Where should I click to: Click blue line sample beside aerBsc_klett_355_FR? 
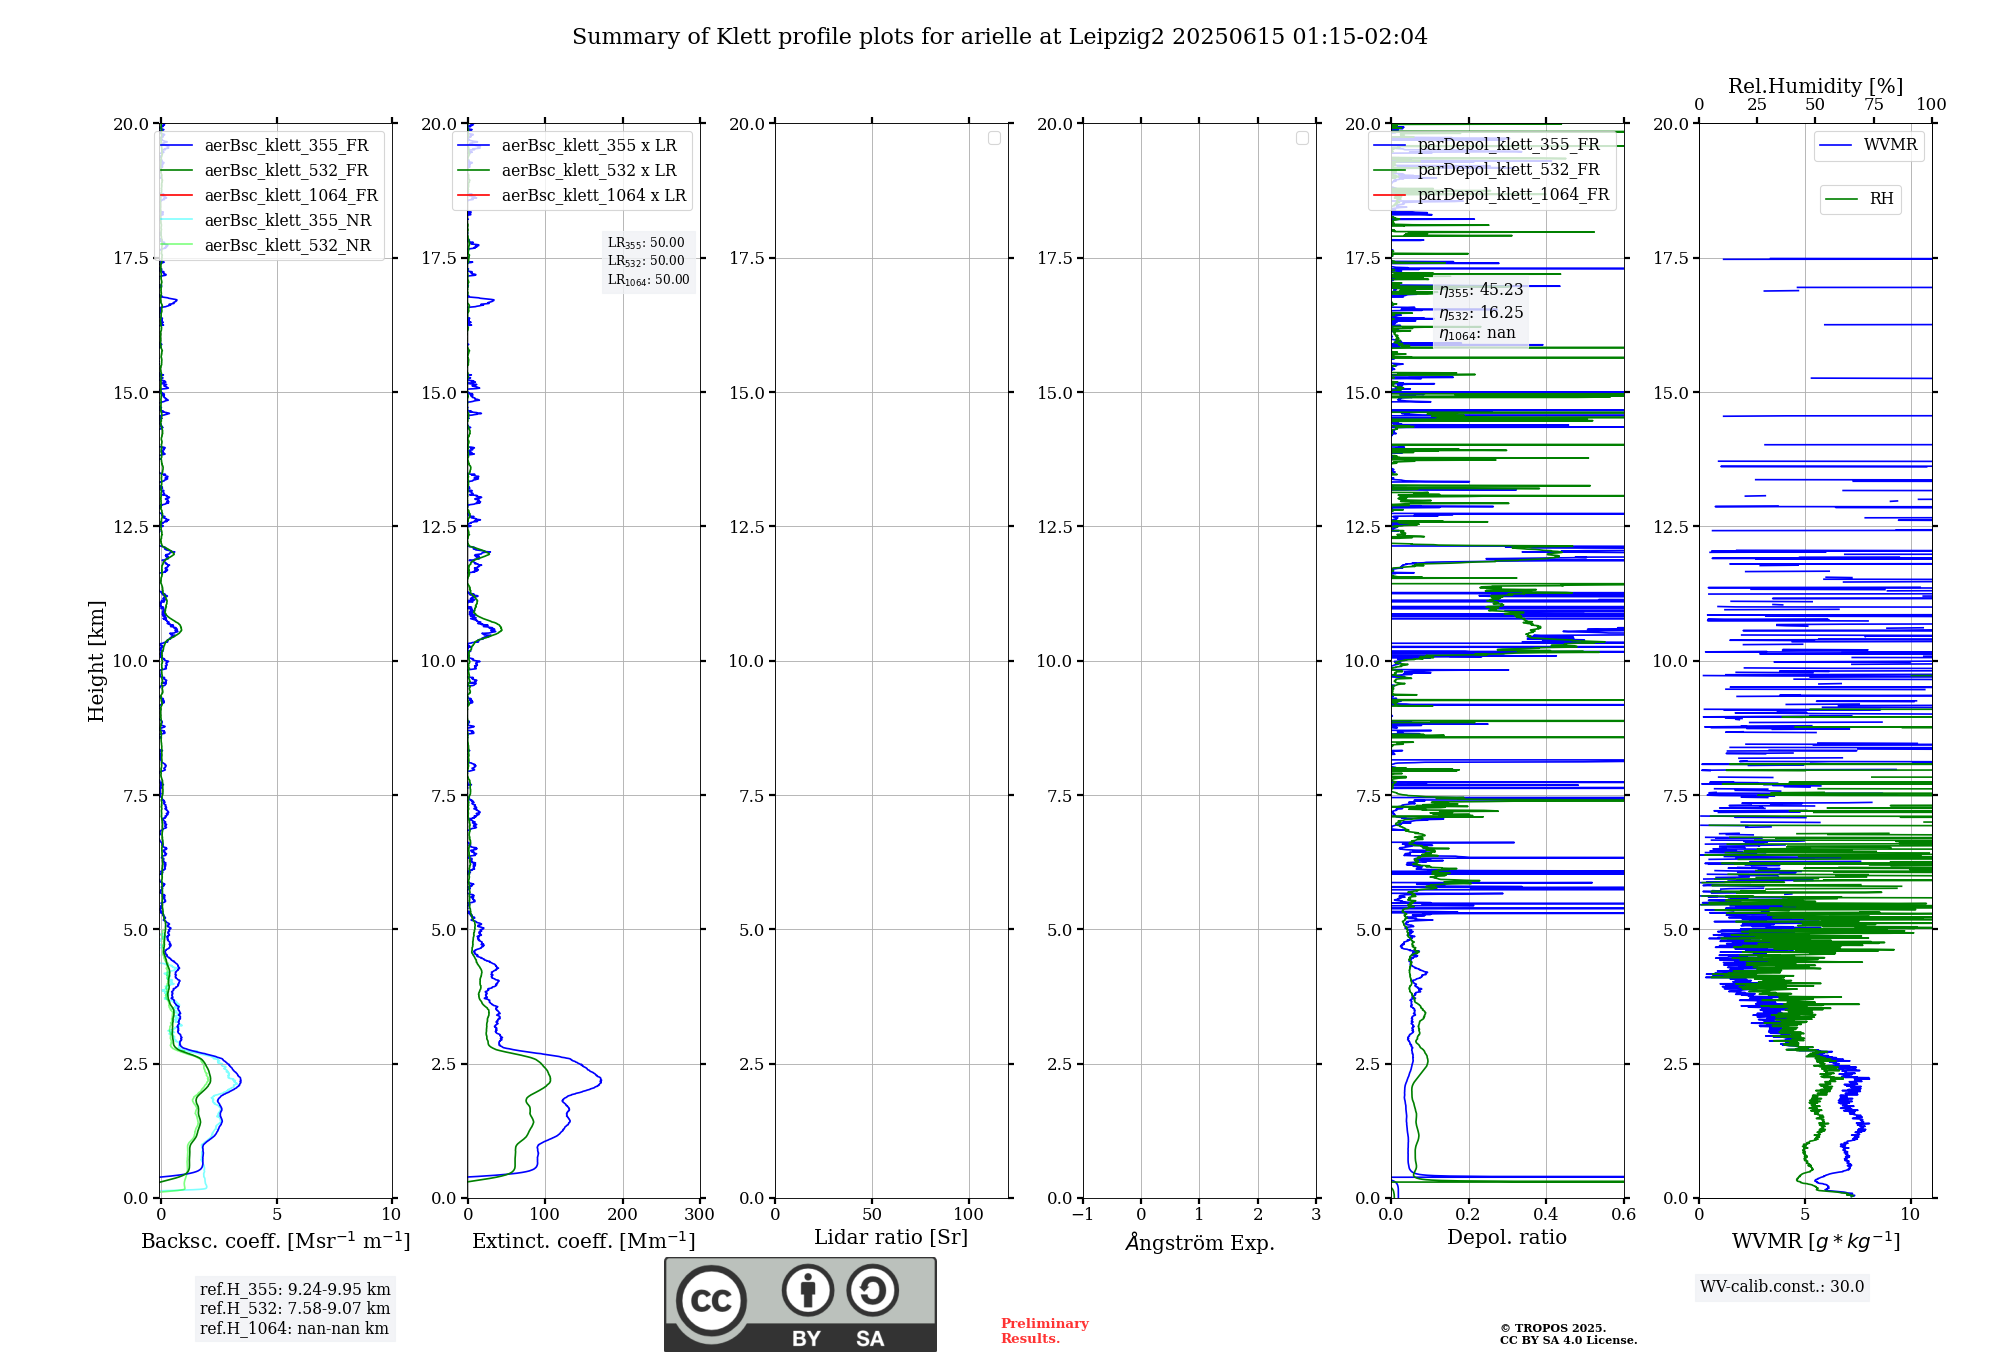[177, 146]
